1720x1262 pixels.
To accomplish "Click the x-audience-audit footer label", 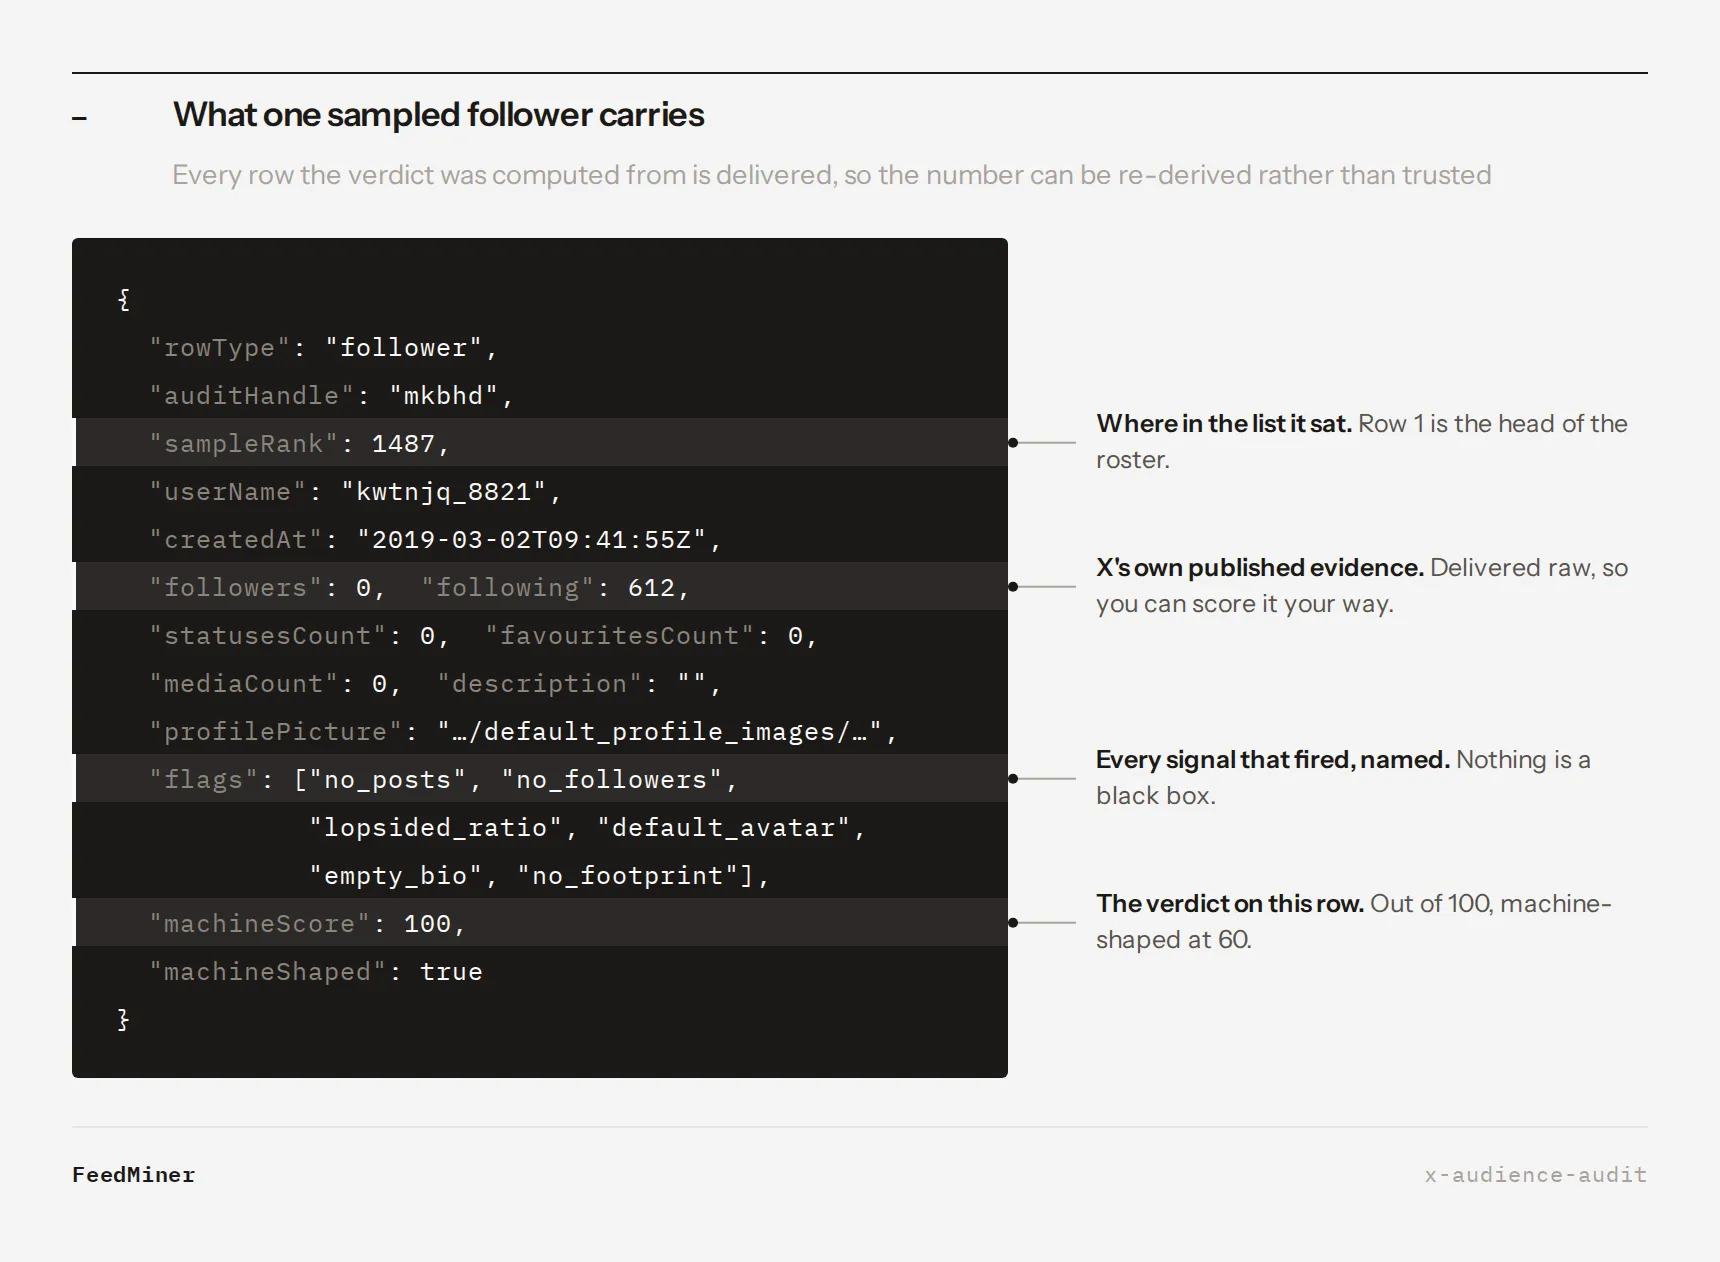I will click(x=1535, y=1175).
